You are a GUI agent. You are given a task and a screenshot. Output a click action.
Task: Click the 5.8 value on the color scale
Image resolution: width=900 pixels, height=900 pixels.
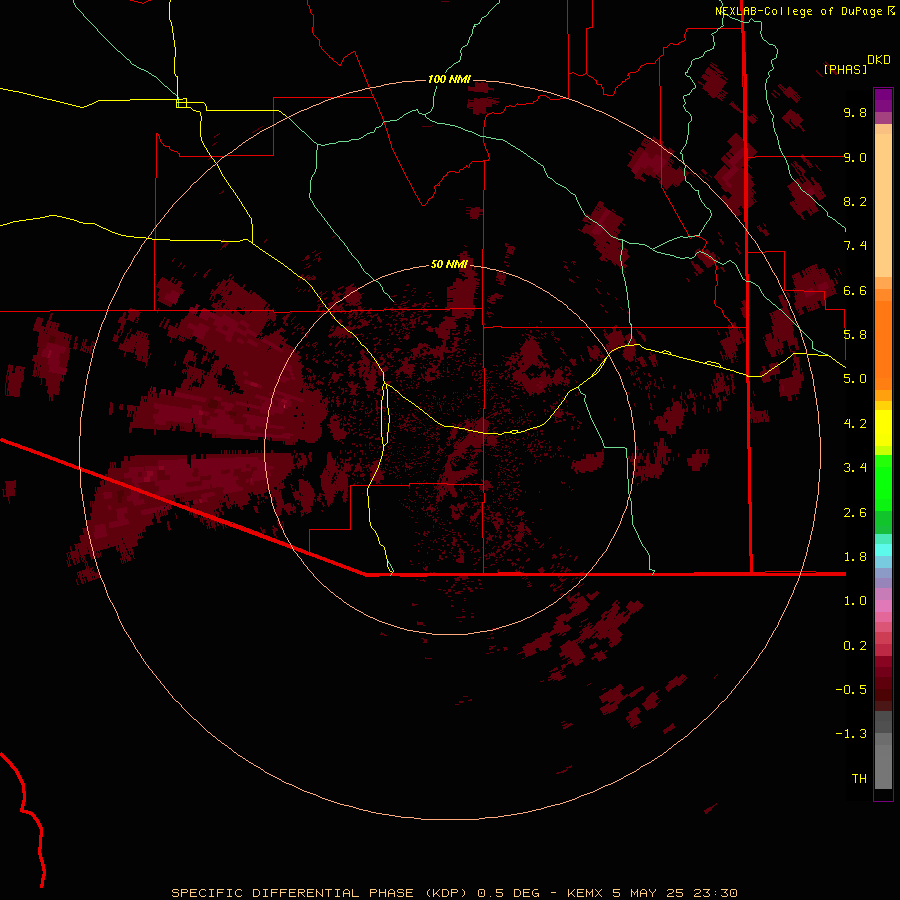coord(855,335)
